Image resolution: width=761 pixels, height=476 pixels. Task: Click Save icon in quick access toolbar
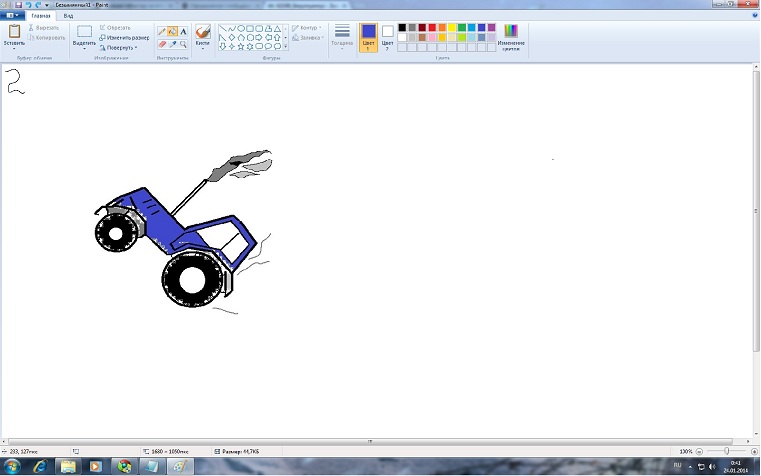pos(18,4)
